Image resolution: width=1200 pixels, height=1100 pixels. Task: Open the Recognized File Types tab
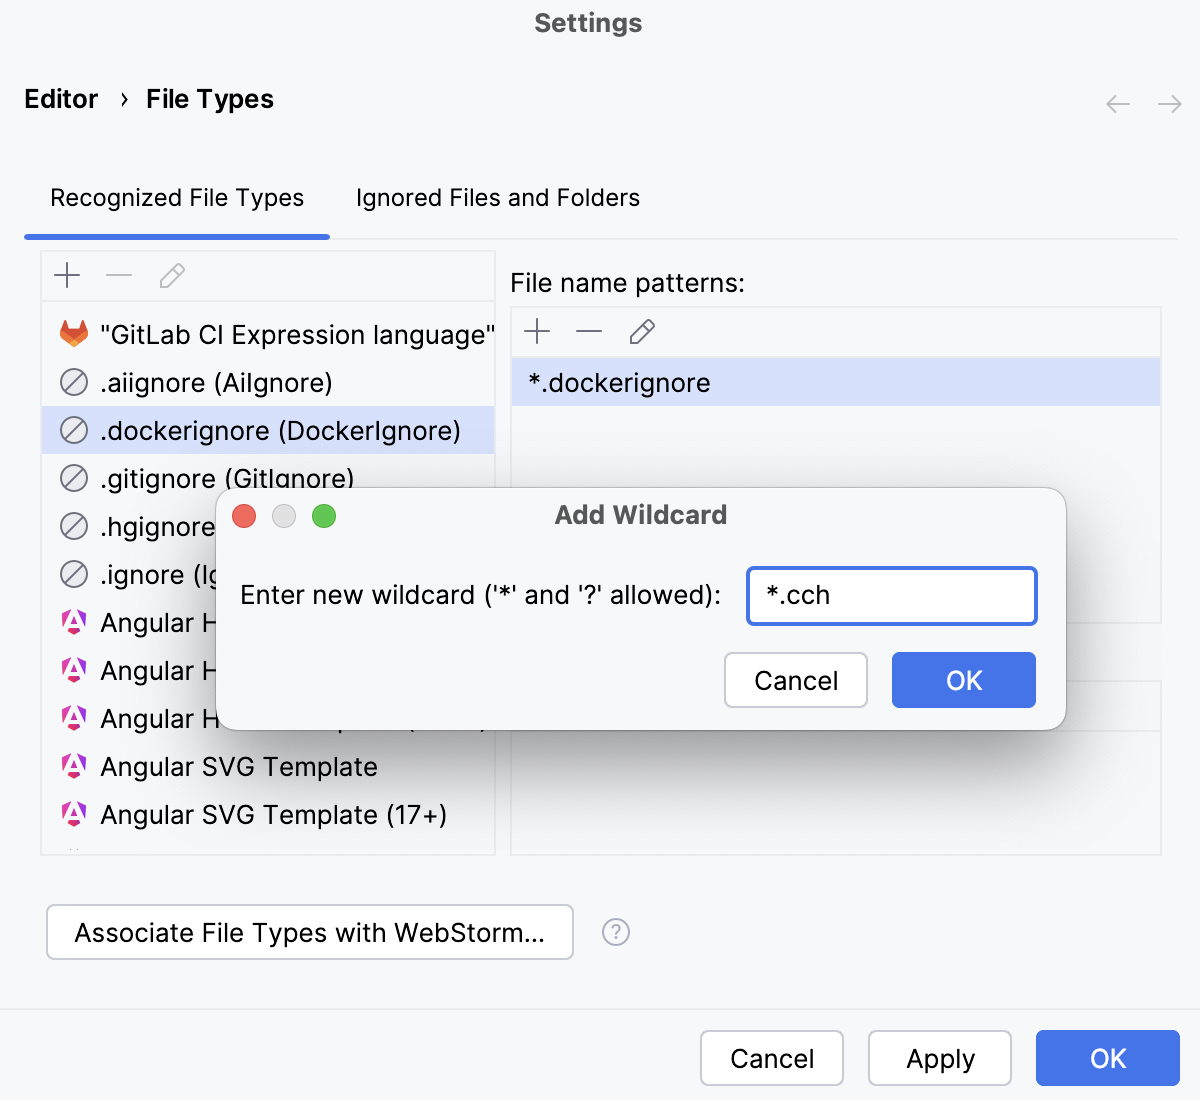pos(177,198)
